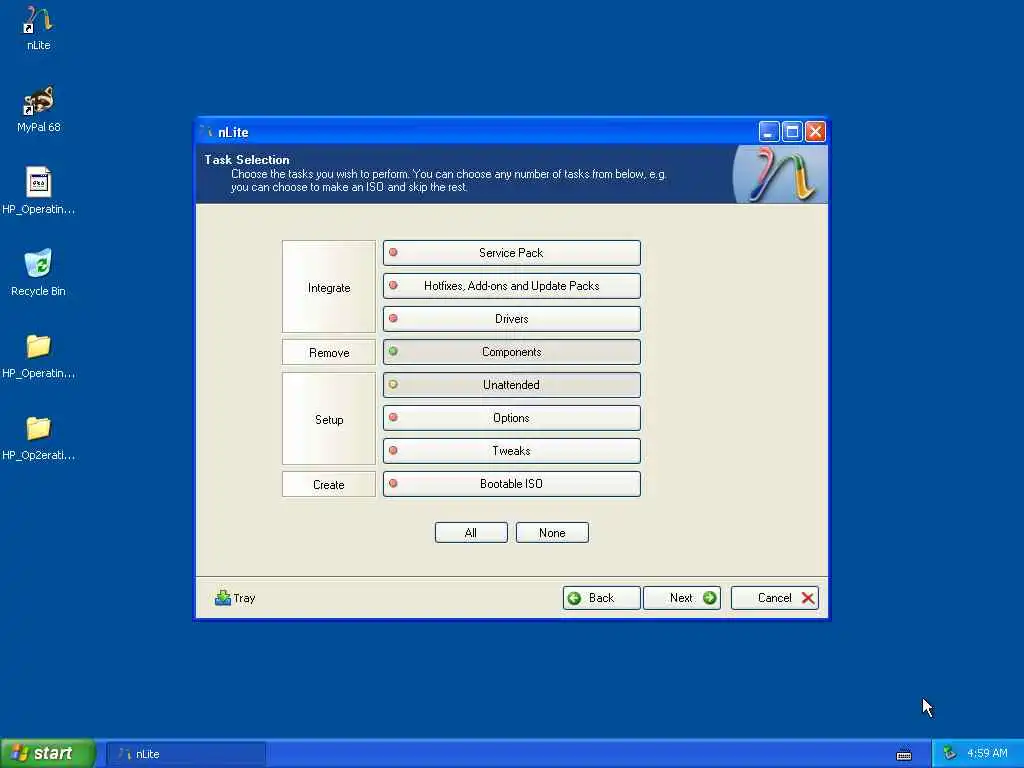
Task: Toggle the Service Pack task
Action: (511, 253)
